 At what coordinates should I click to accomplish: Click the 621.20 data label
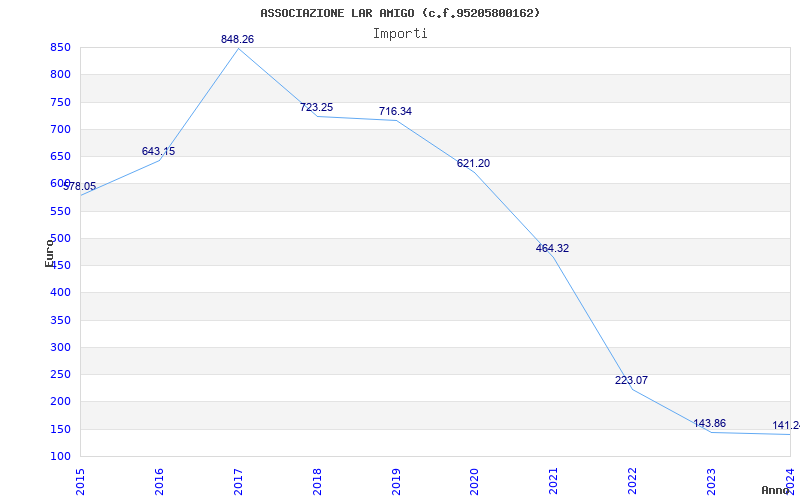tap(473, 163)
